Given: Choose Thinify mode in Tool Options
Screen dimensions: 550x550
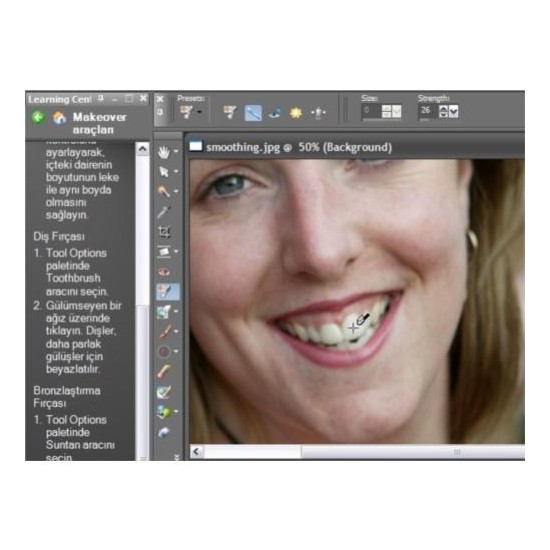Looking at the screenshot, I should coord(318,113).
